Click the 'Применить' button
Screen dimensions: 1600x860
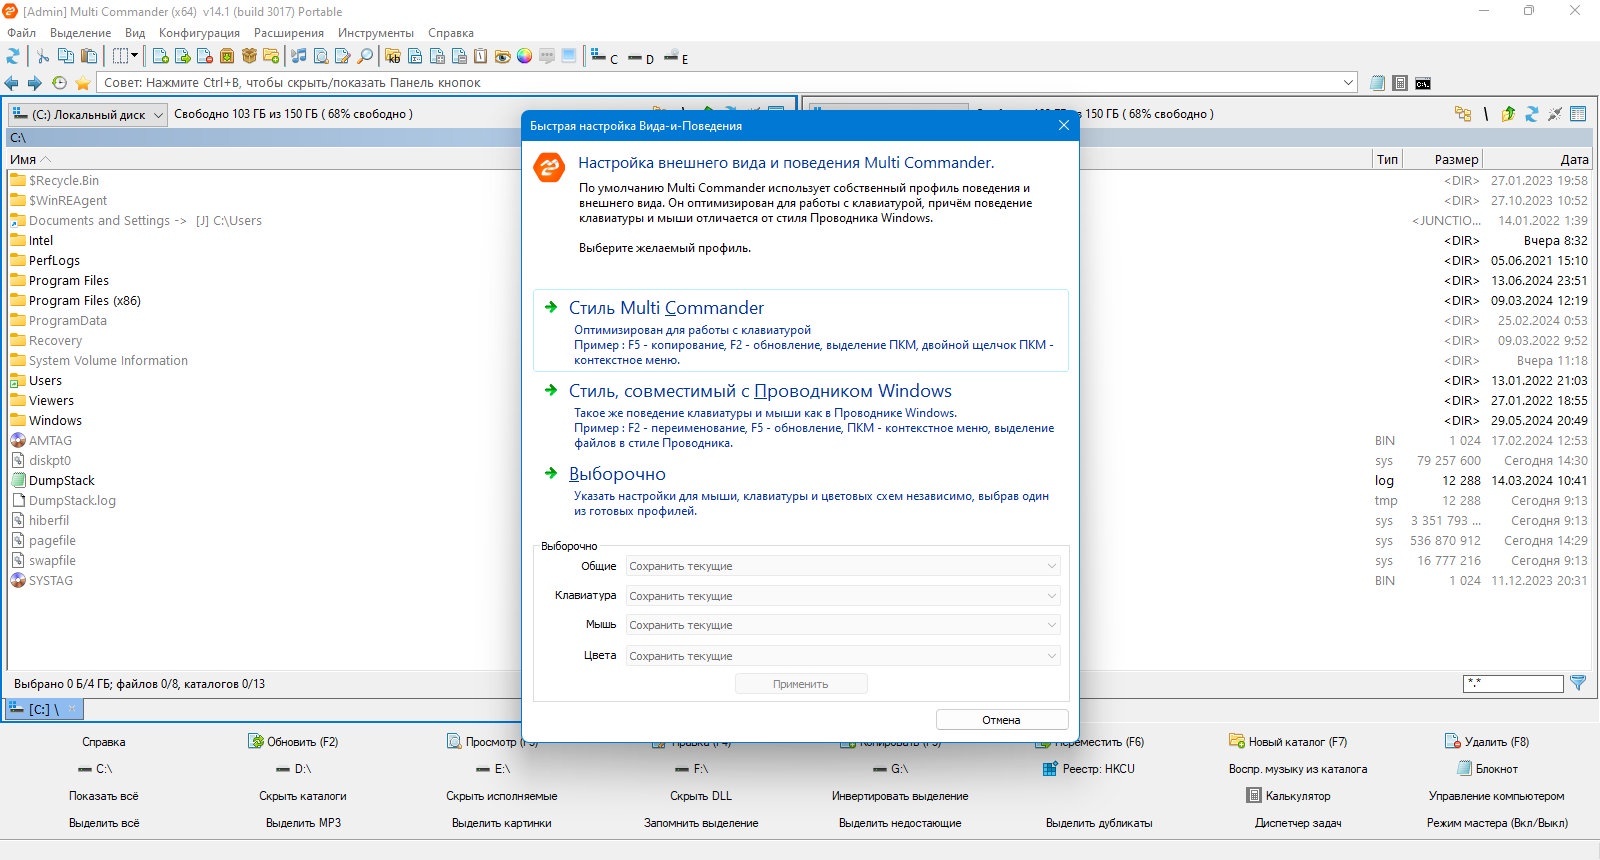801,684
